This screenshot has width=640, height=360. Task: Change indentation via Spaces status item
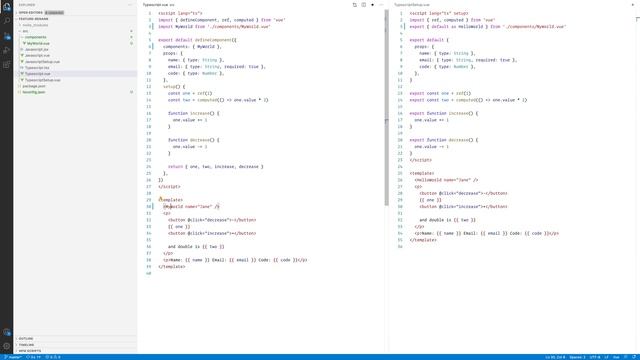pos(577,357)
